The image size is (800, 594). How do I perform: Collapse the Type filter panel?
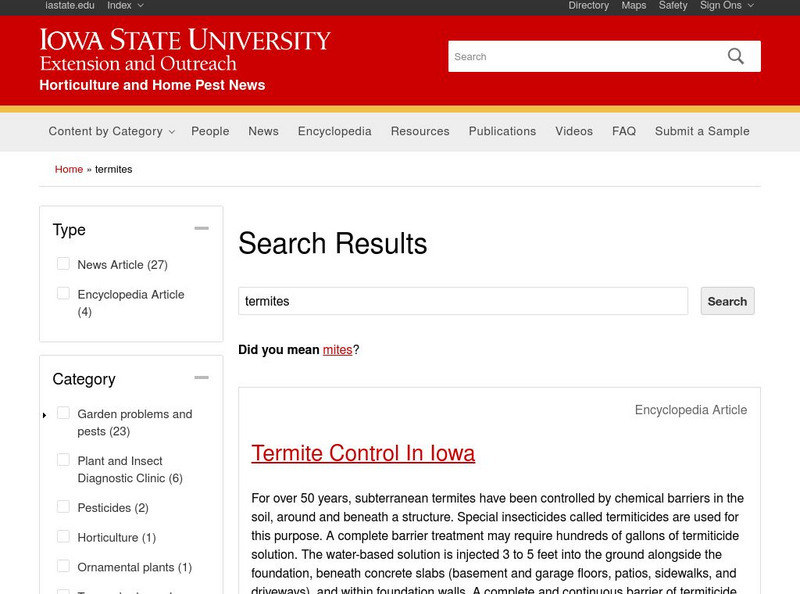coord(203,226)
